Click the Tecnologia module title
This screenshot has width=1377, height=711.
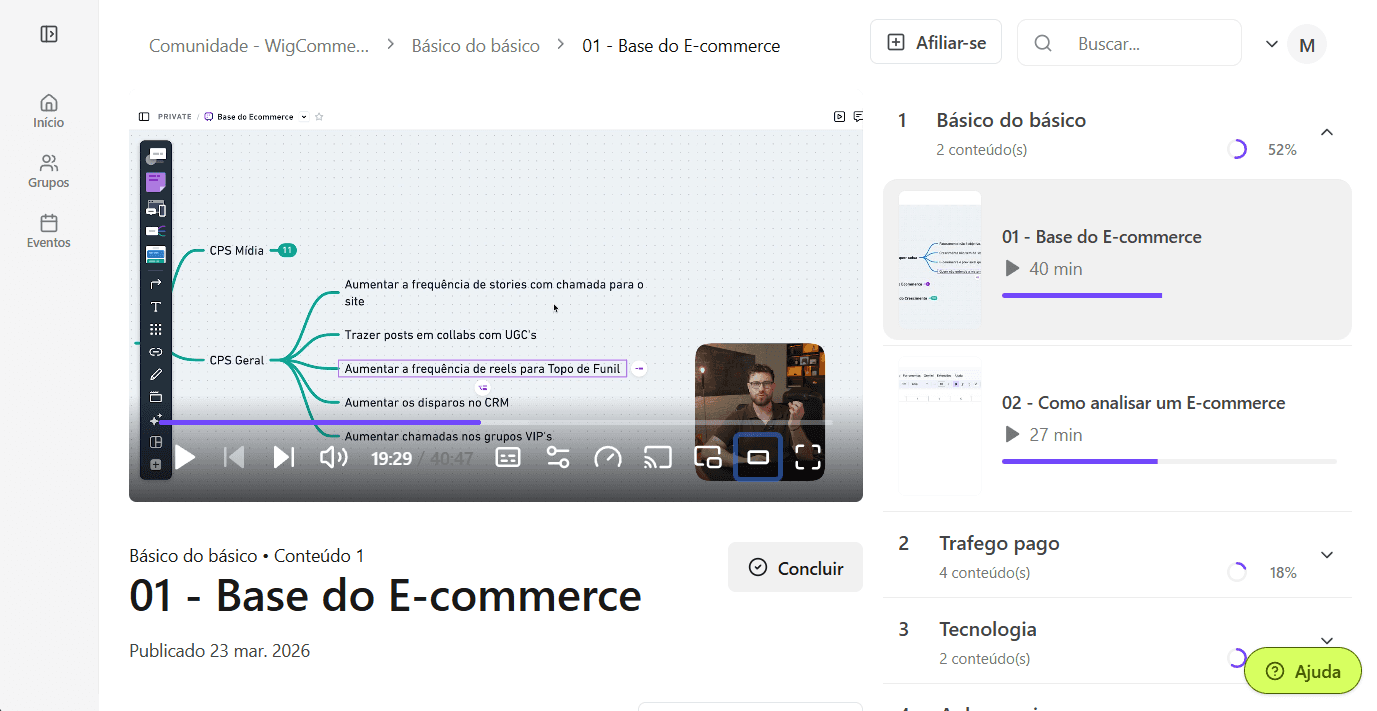987,629
